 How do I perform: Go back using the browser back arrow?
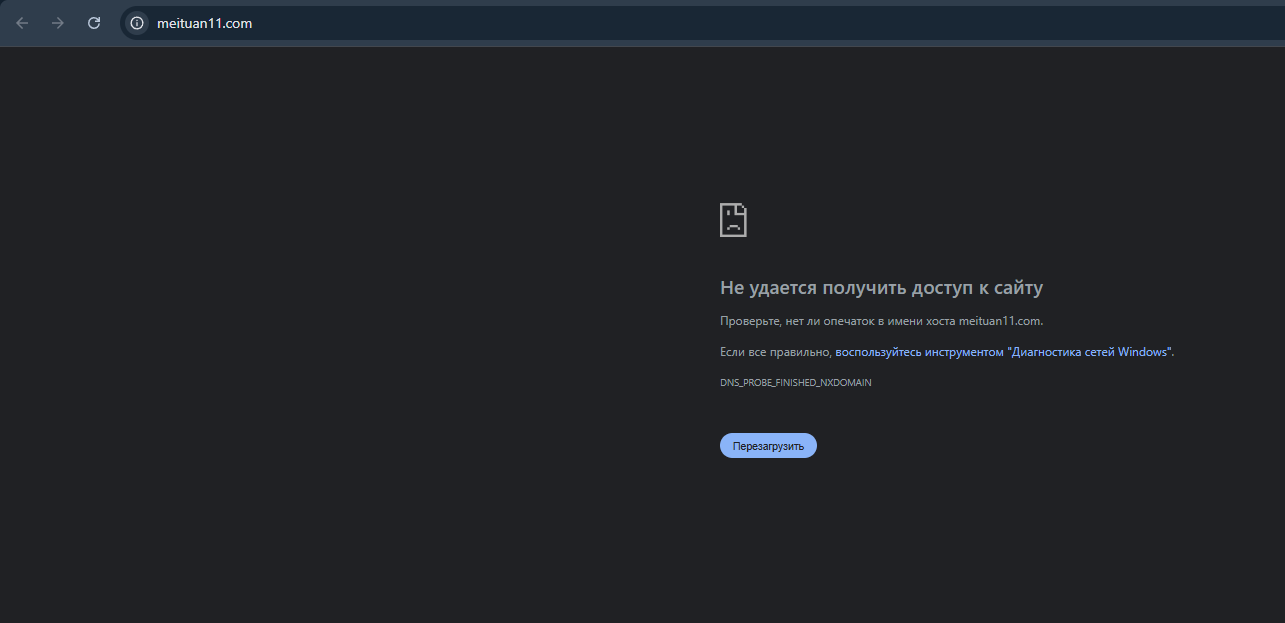coord(22,23)
